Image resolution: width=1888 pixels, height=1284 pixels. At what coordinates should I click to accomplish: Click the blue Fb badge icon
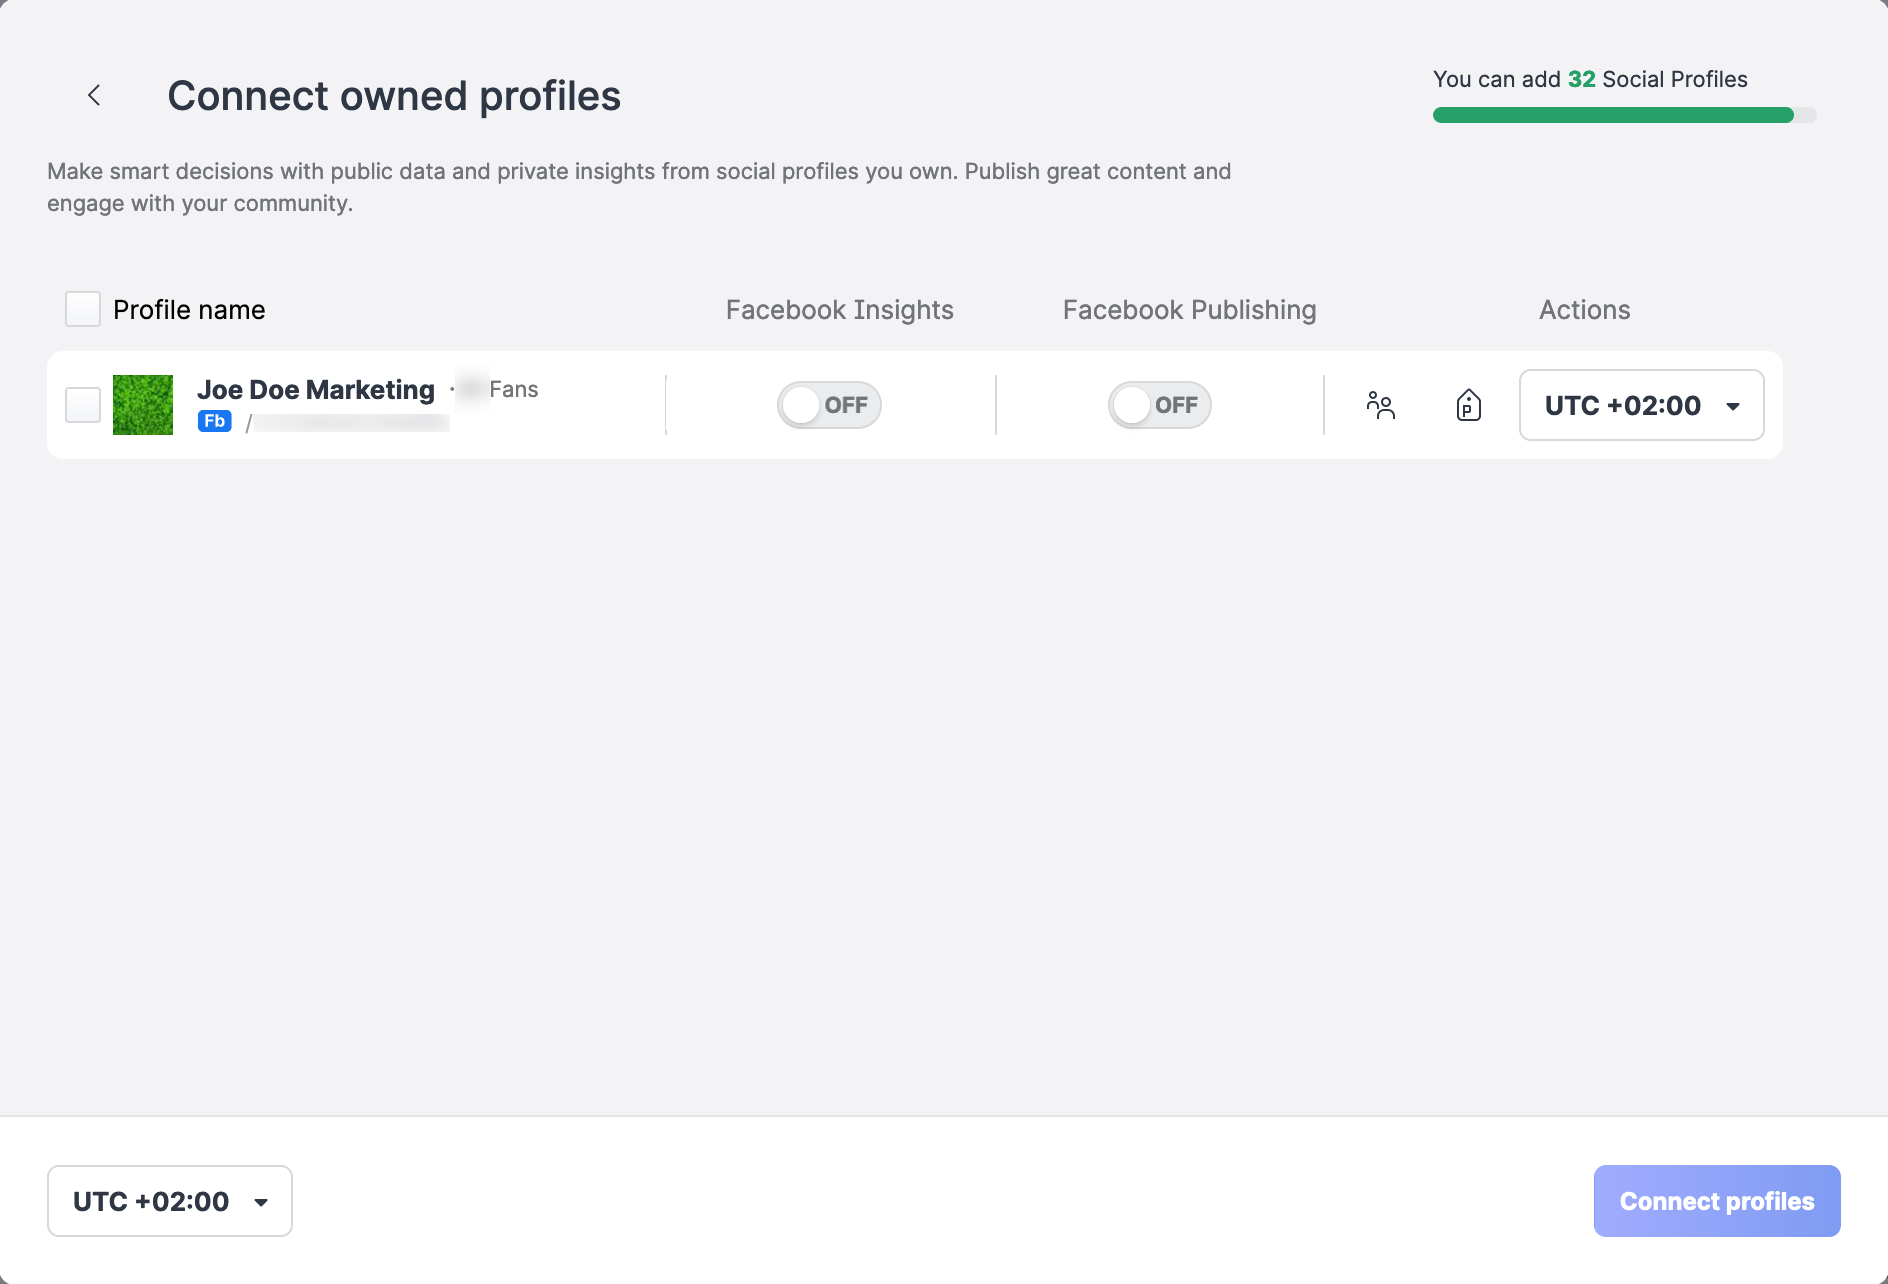click(x=214, y=421)
